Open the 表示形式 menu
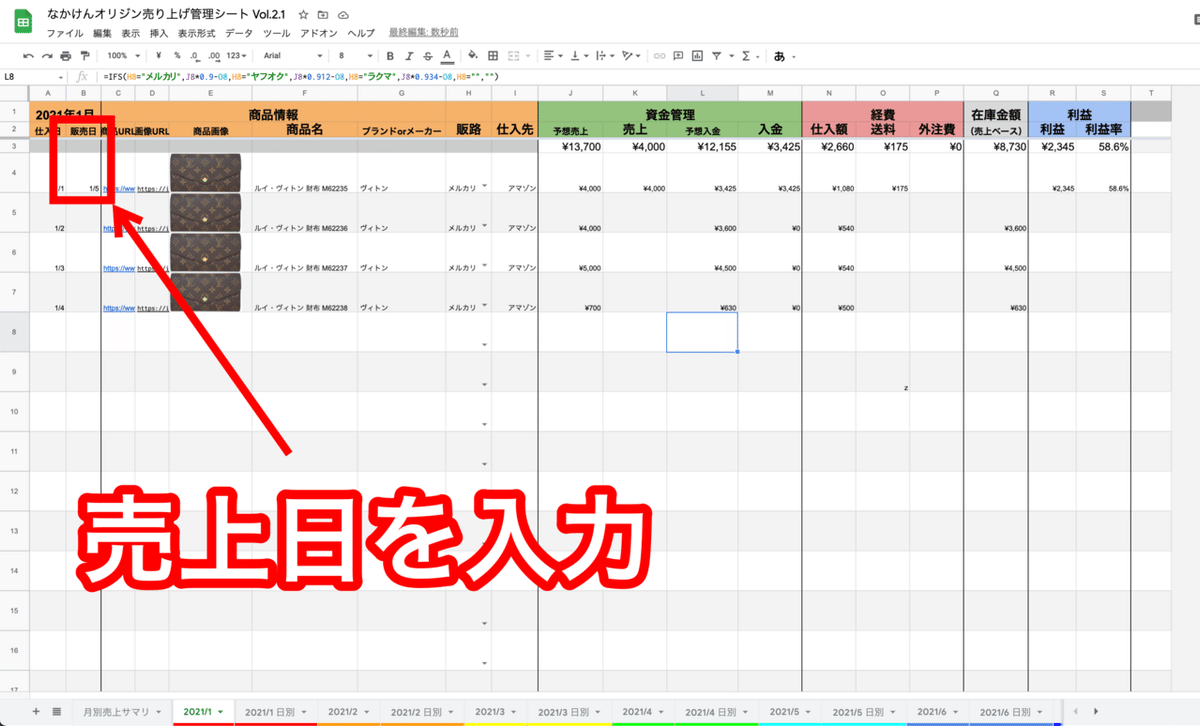The height and width of the screenshot is (726, 1200). 196,33
